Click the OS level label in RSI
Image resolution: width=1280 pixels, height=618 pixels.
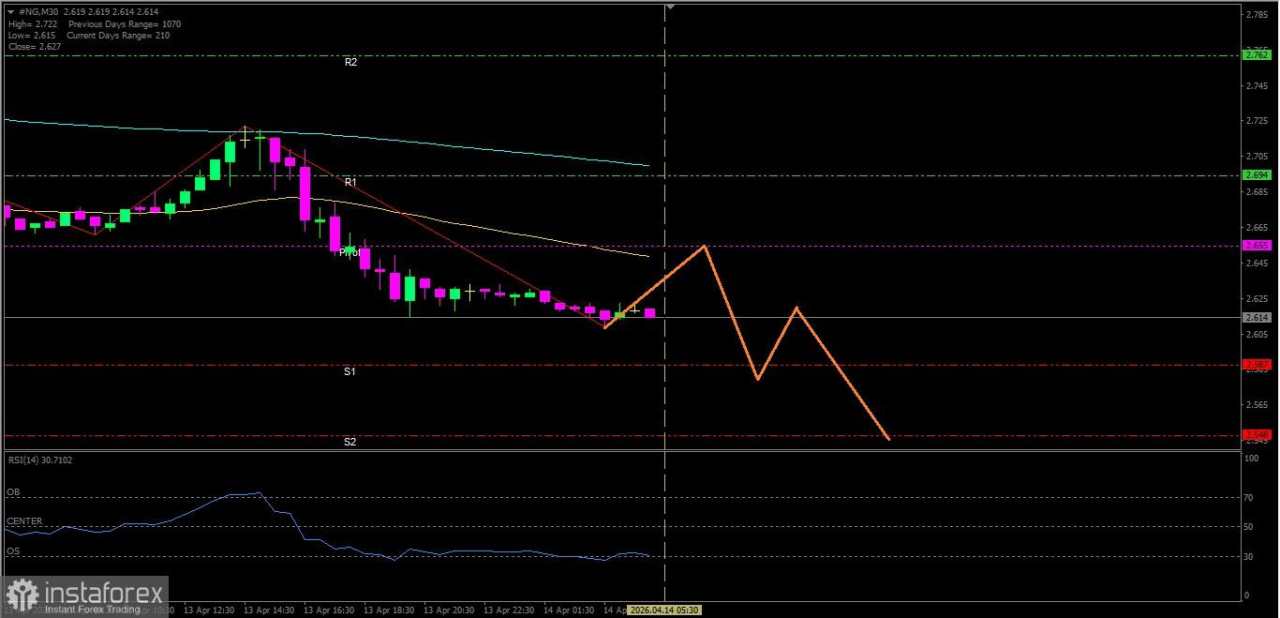(x=13, y=550)
